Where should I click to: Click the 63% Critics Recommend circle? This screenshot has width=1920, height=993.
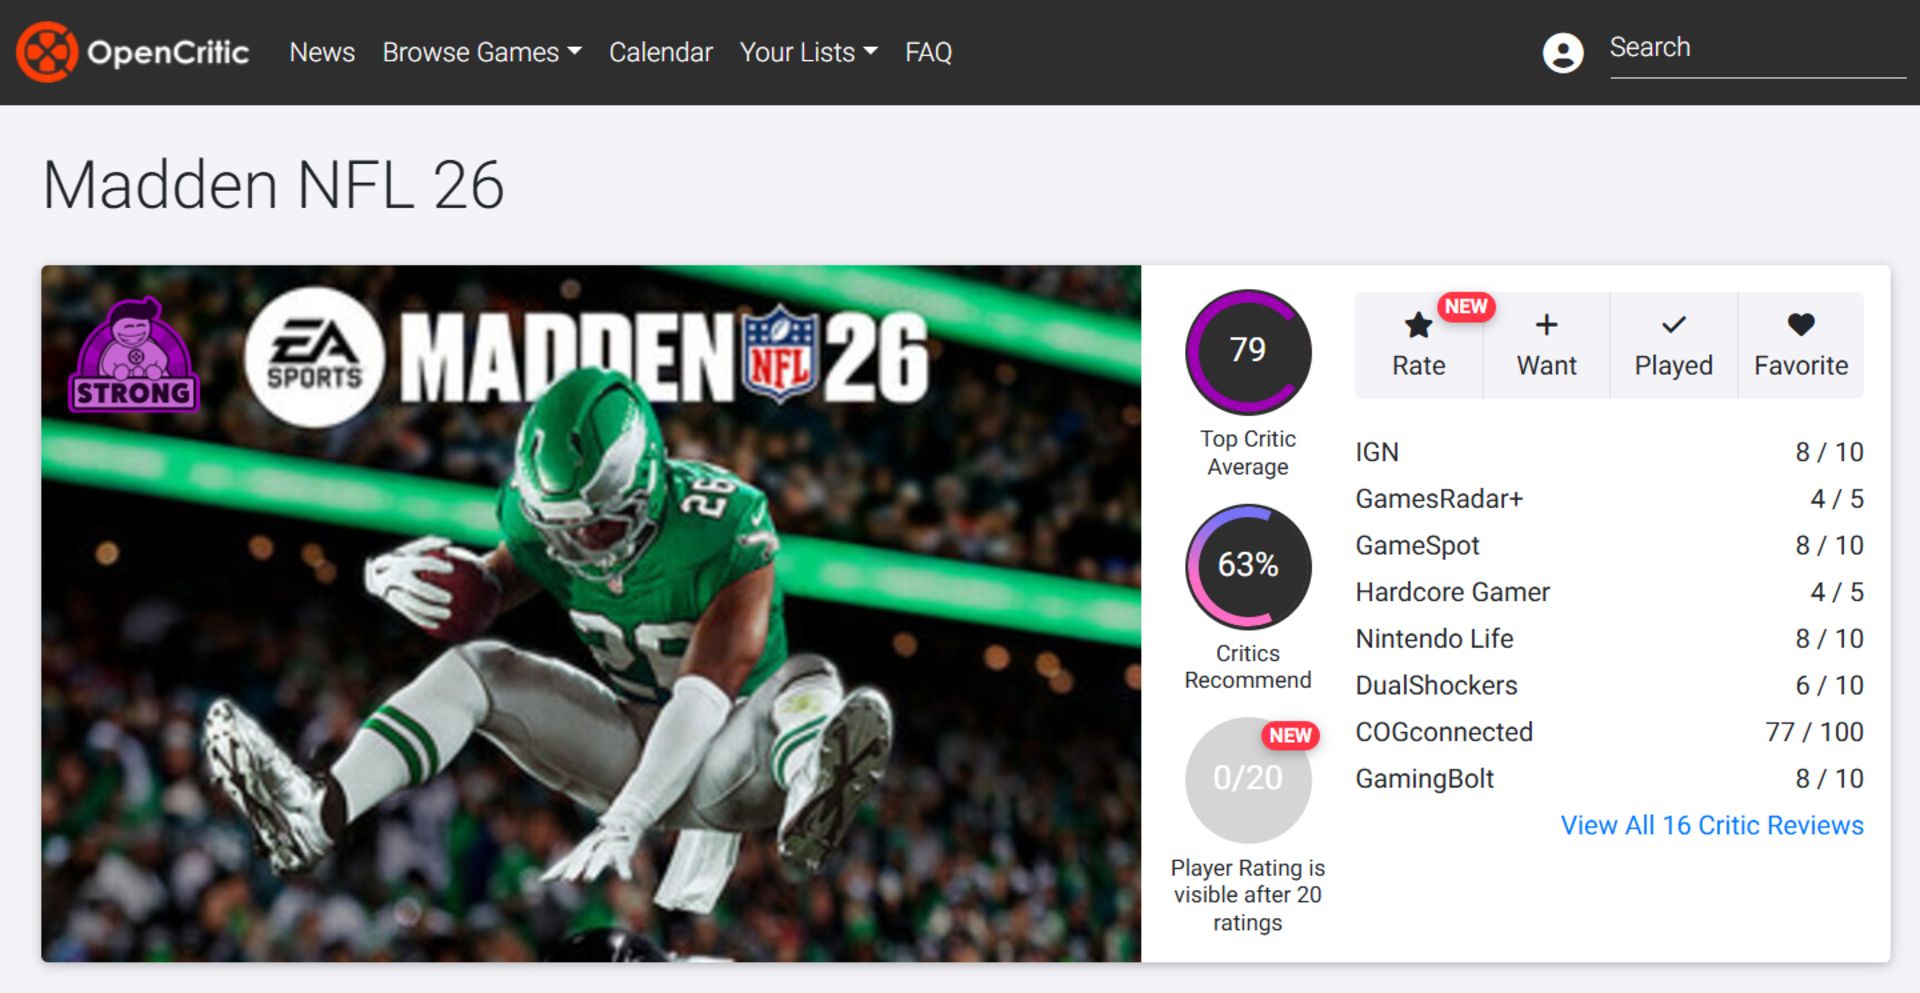coord(1248,566)
